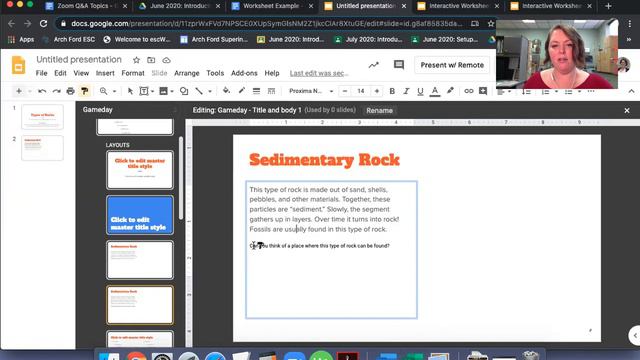The image size is (640, 360).
Task: Bookmark this page with the star icon
Action: point(491,24)
